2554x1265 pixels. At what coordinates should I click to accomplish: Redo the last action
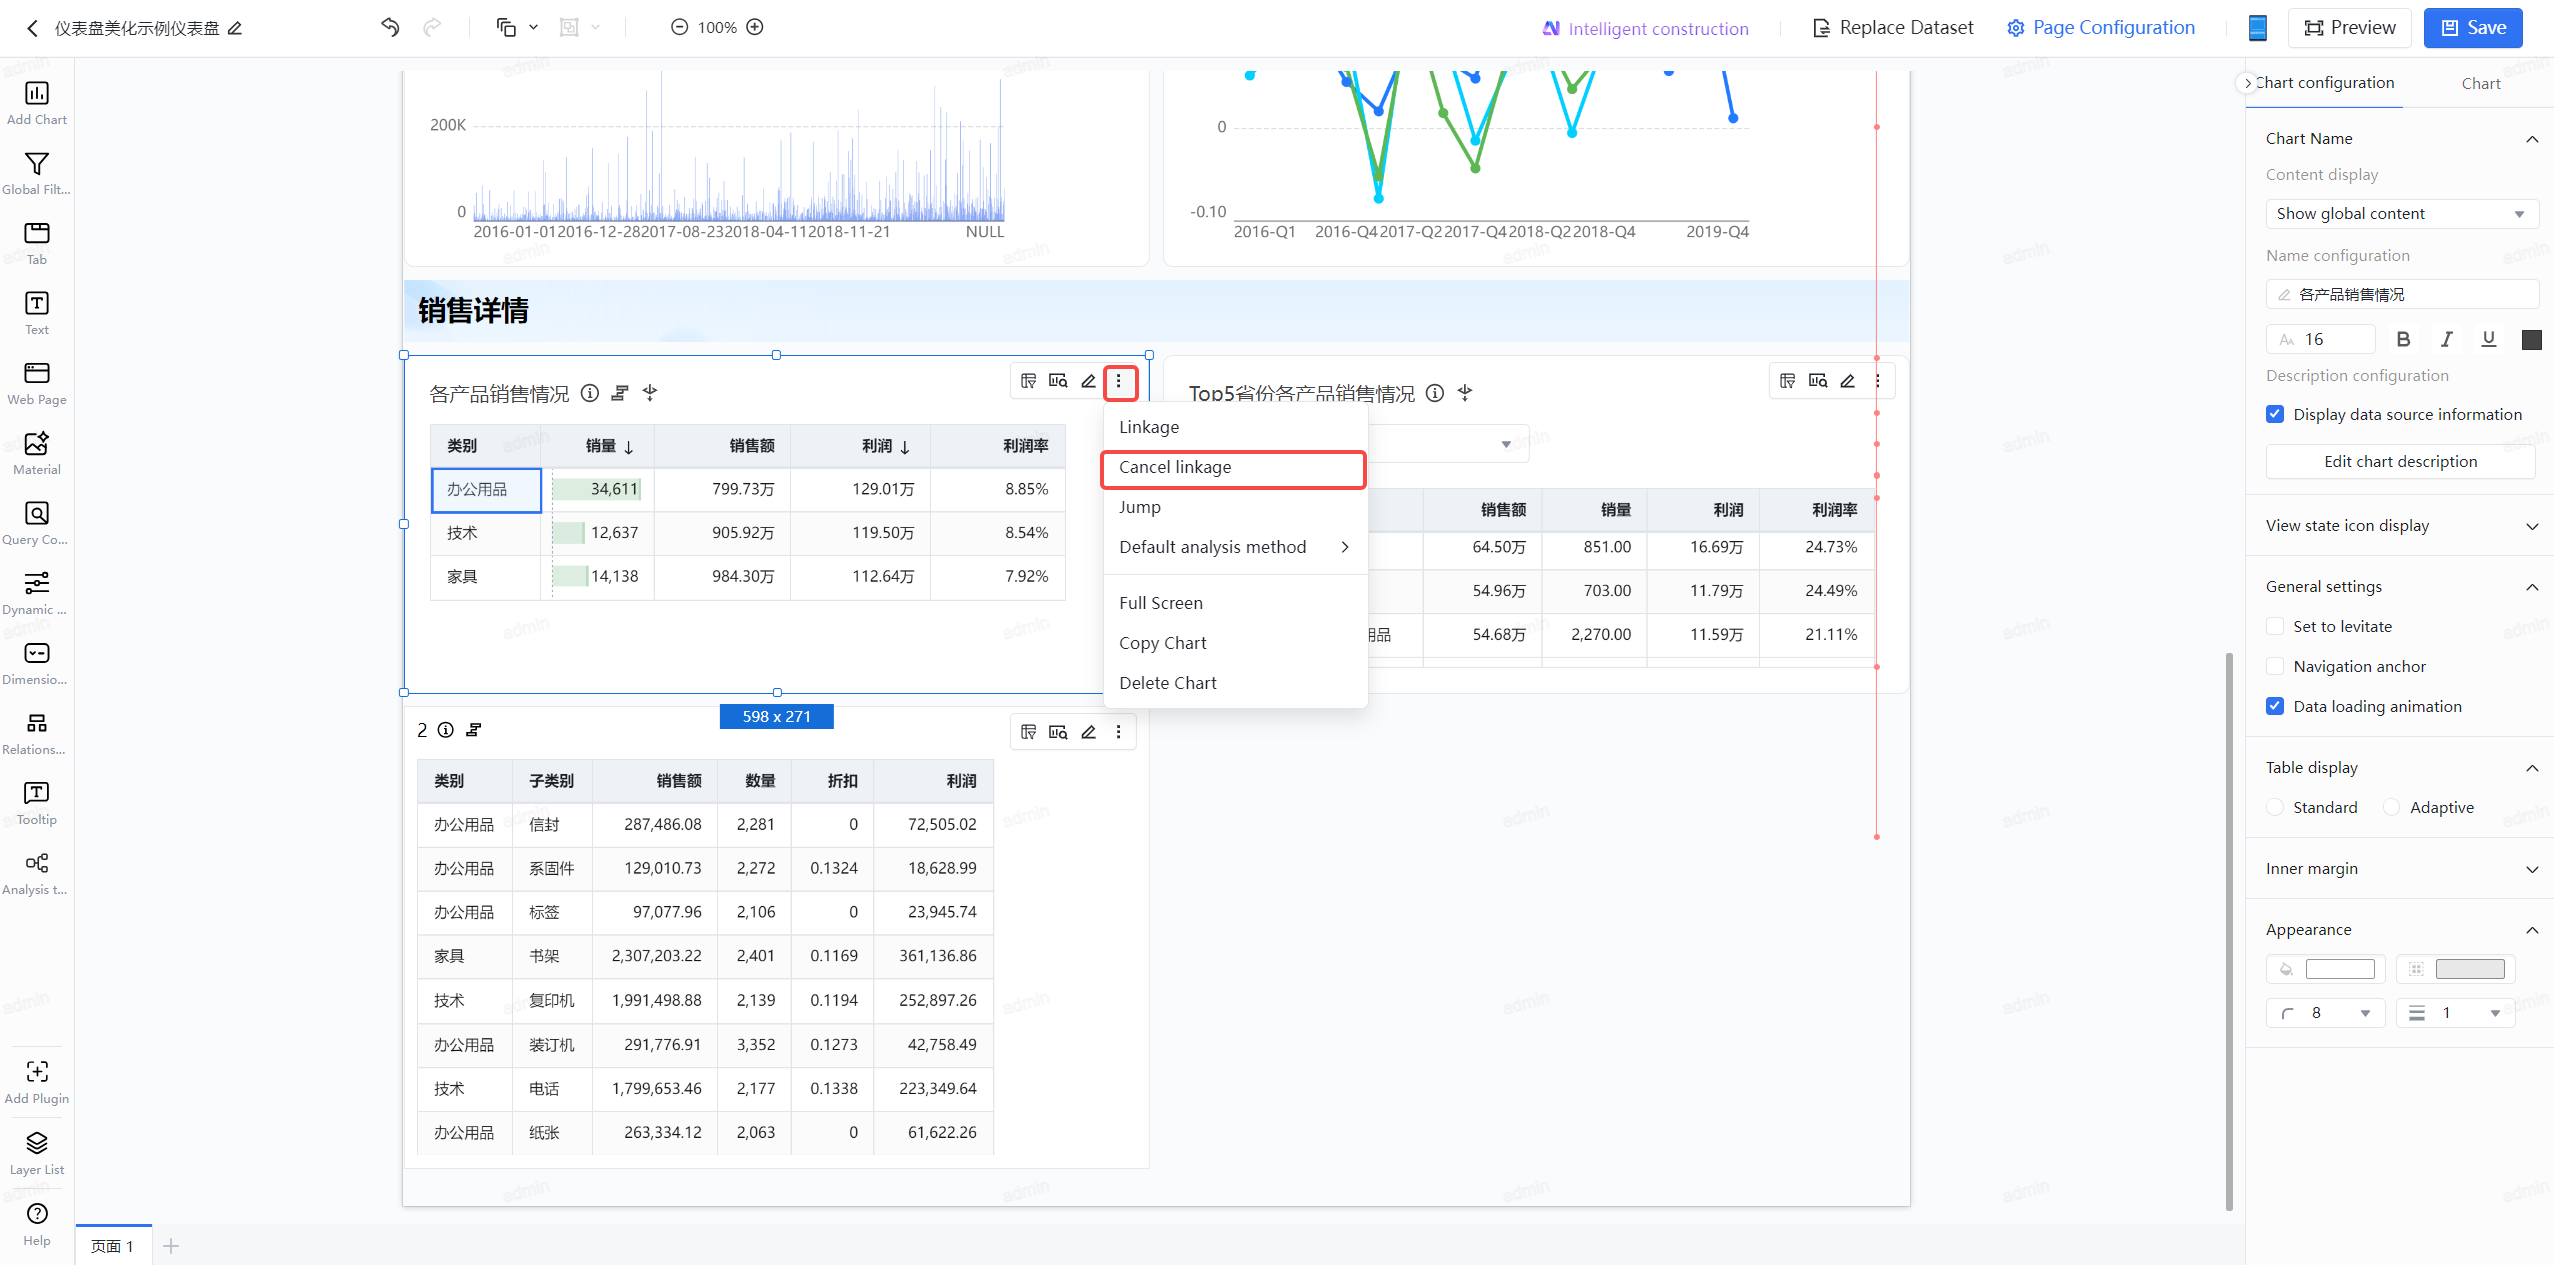[x=432, y=27]
